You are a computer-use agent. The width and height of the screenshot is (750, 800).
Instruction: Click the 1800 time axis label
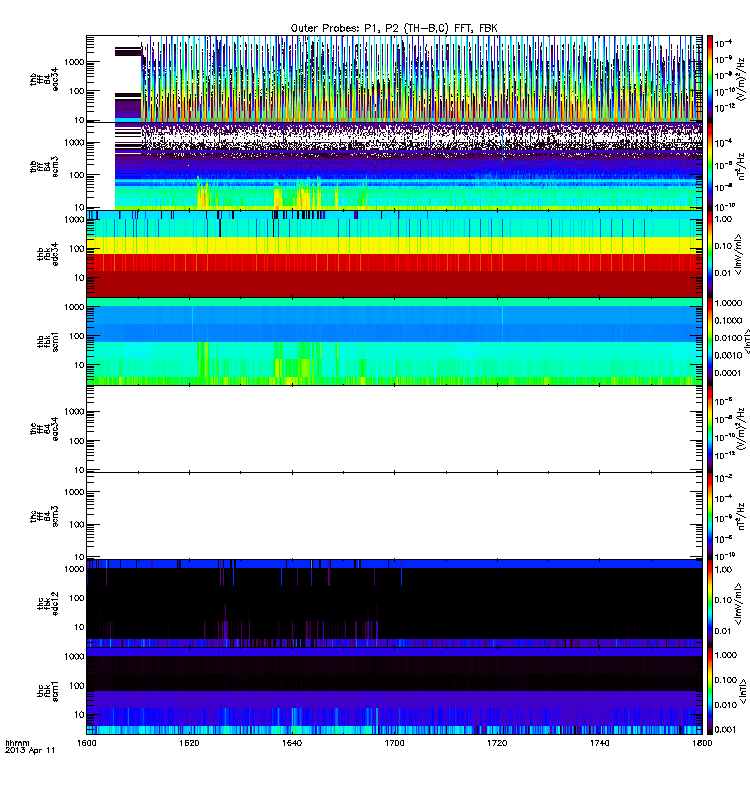[x=703, y=743]
